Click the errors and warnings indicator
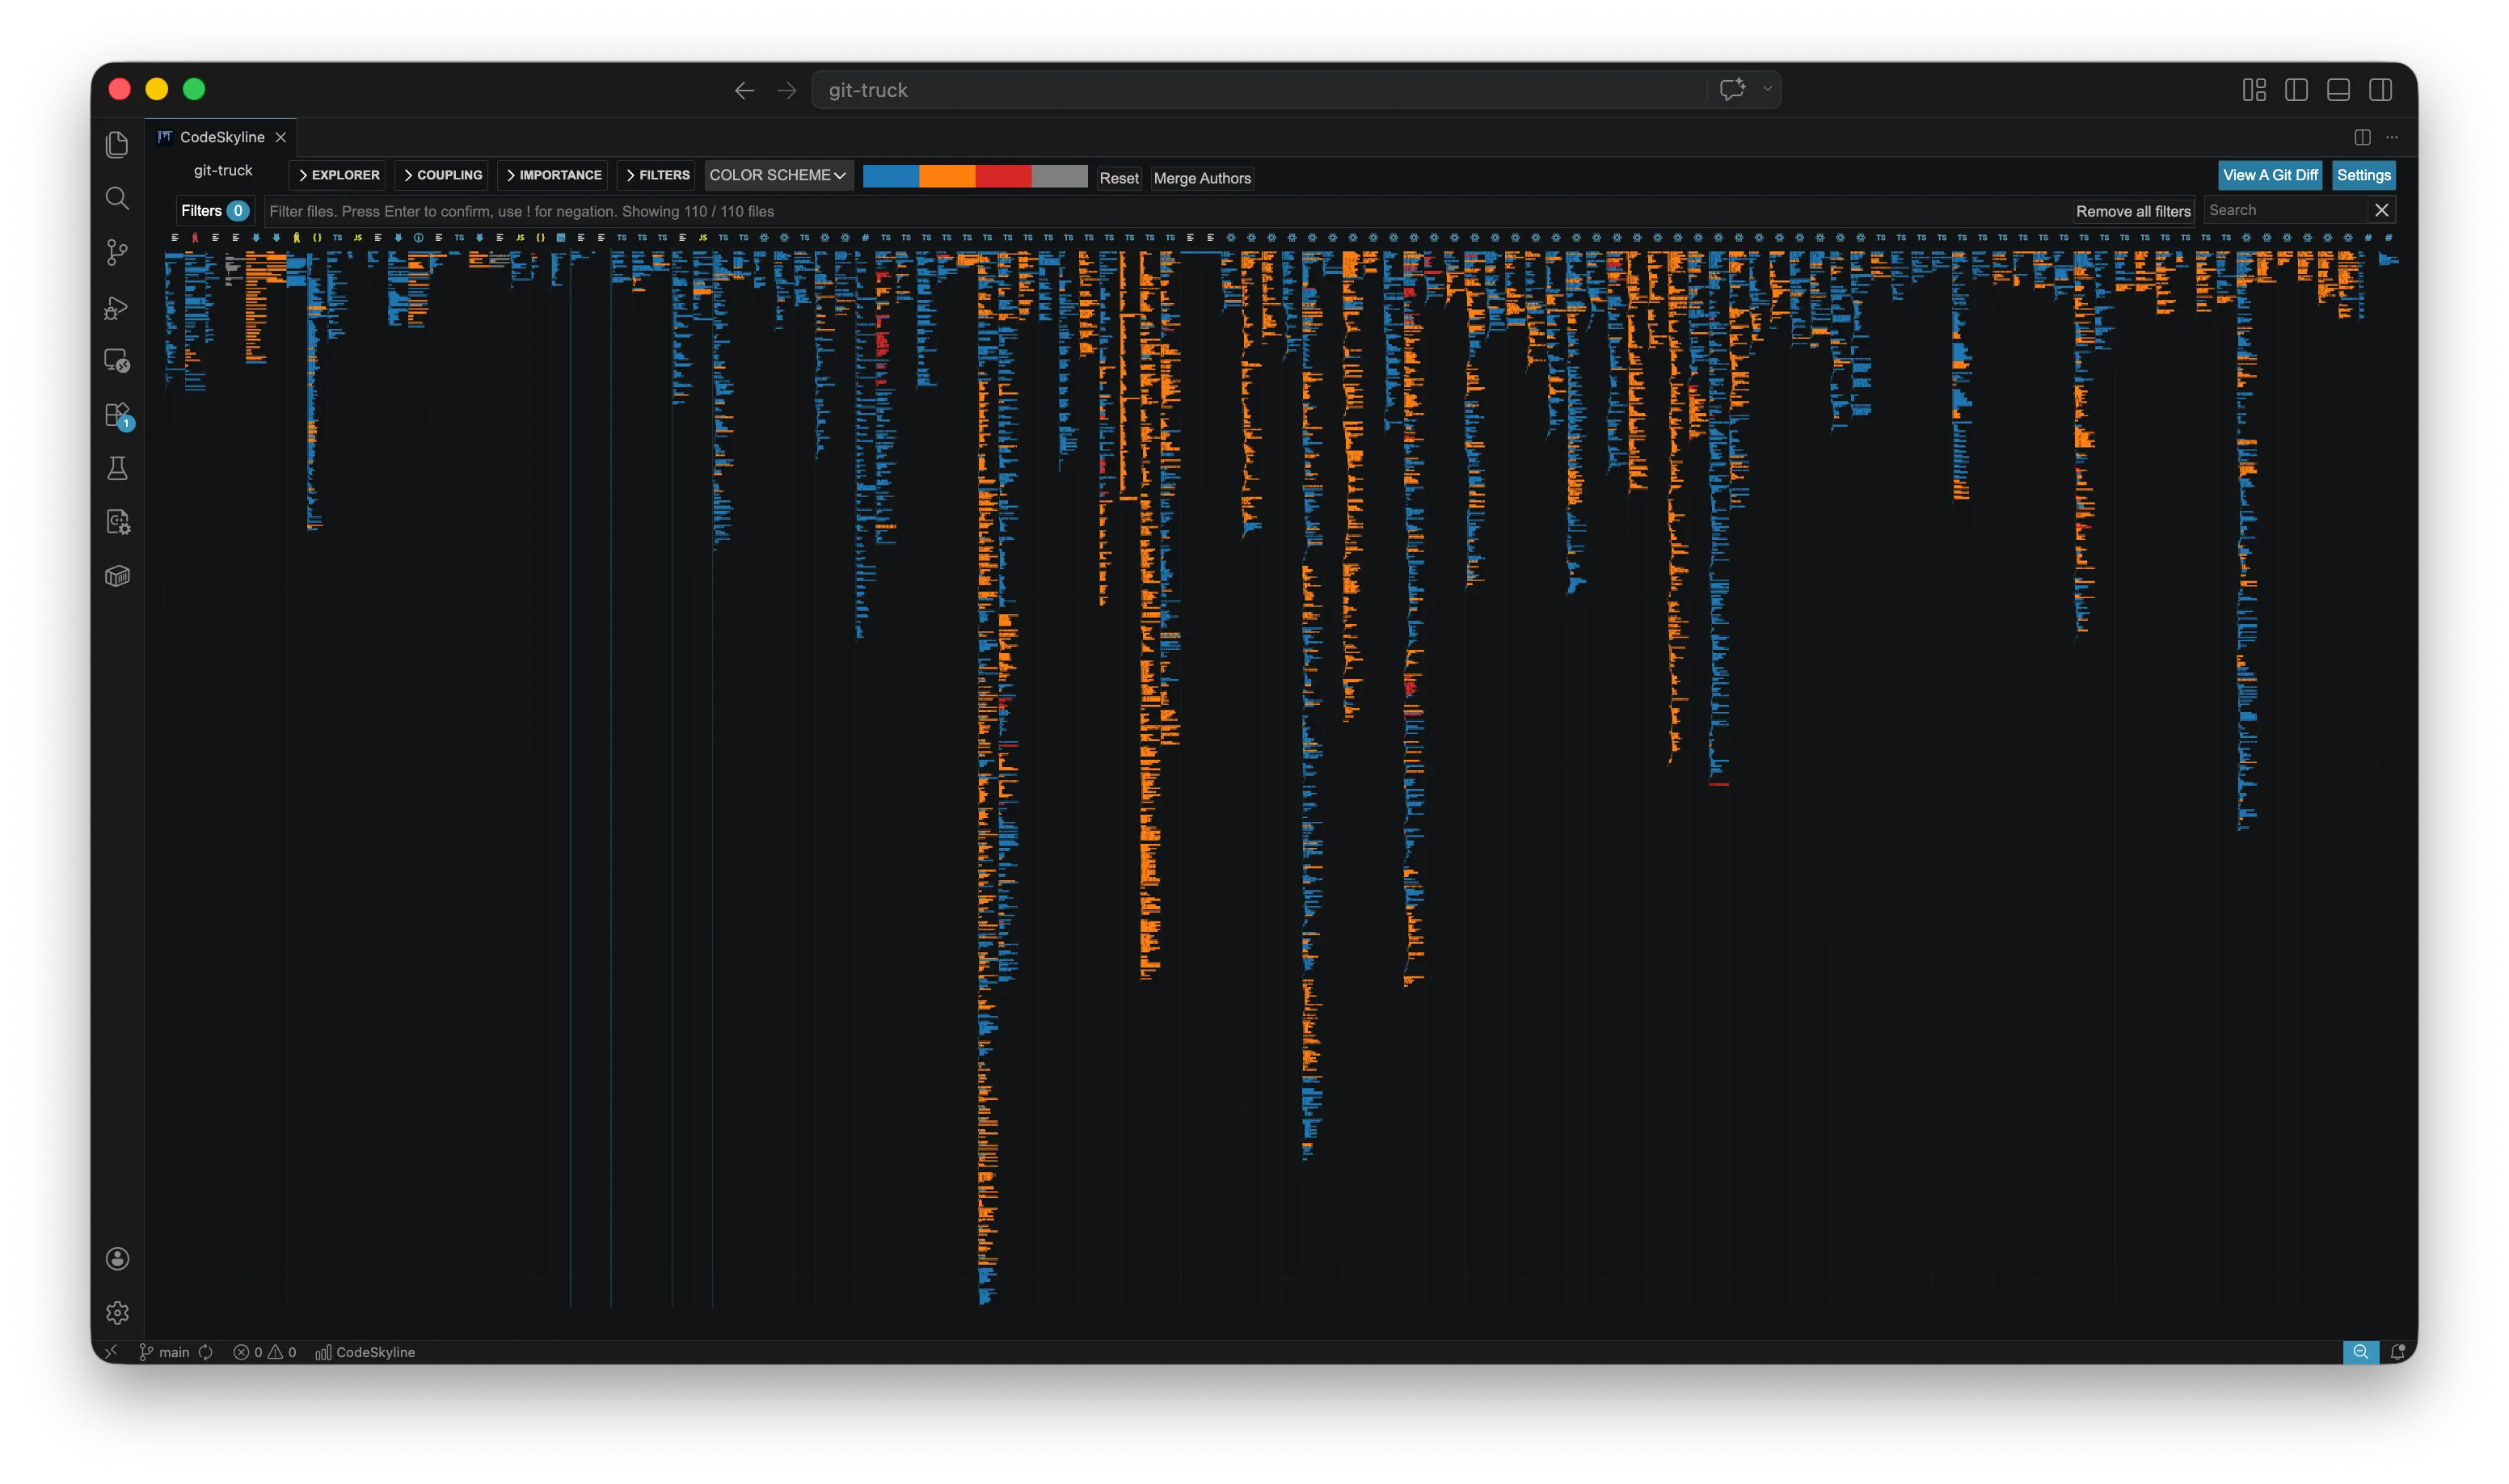2509x1484 pixels. [x=265, y=1352]
